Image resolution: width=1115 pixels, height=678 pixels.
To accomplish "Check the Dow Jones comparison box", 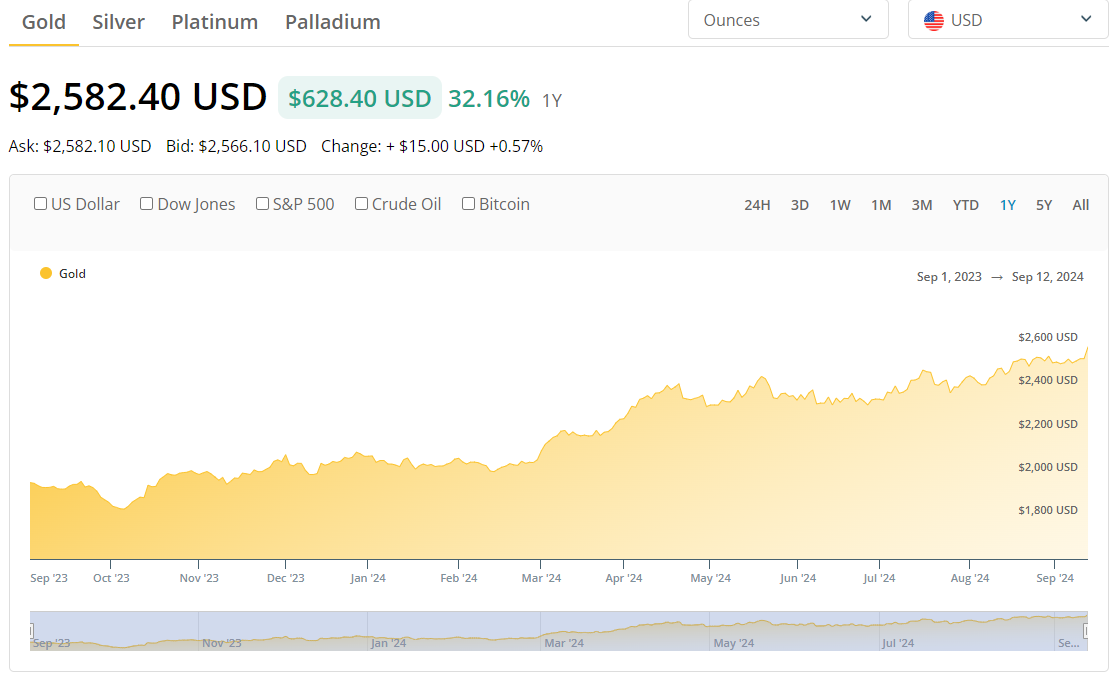I will point(146,204).
